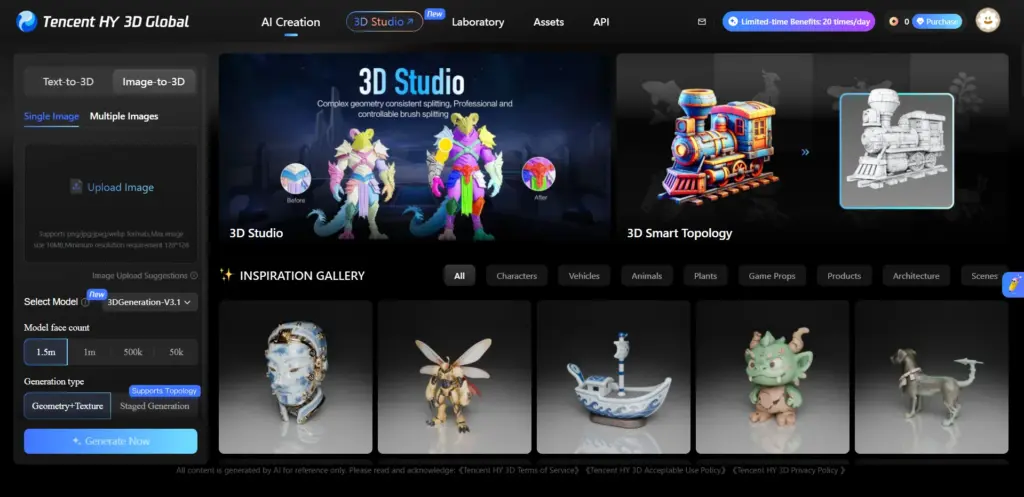This screenshot has width=1024, height=497.
Task: Click the Supports Topology tooltip badge
Action: tap(165, 391)
